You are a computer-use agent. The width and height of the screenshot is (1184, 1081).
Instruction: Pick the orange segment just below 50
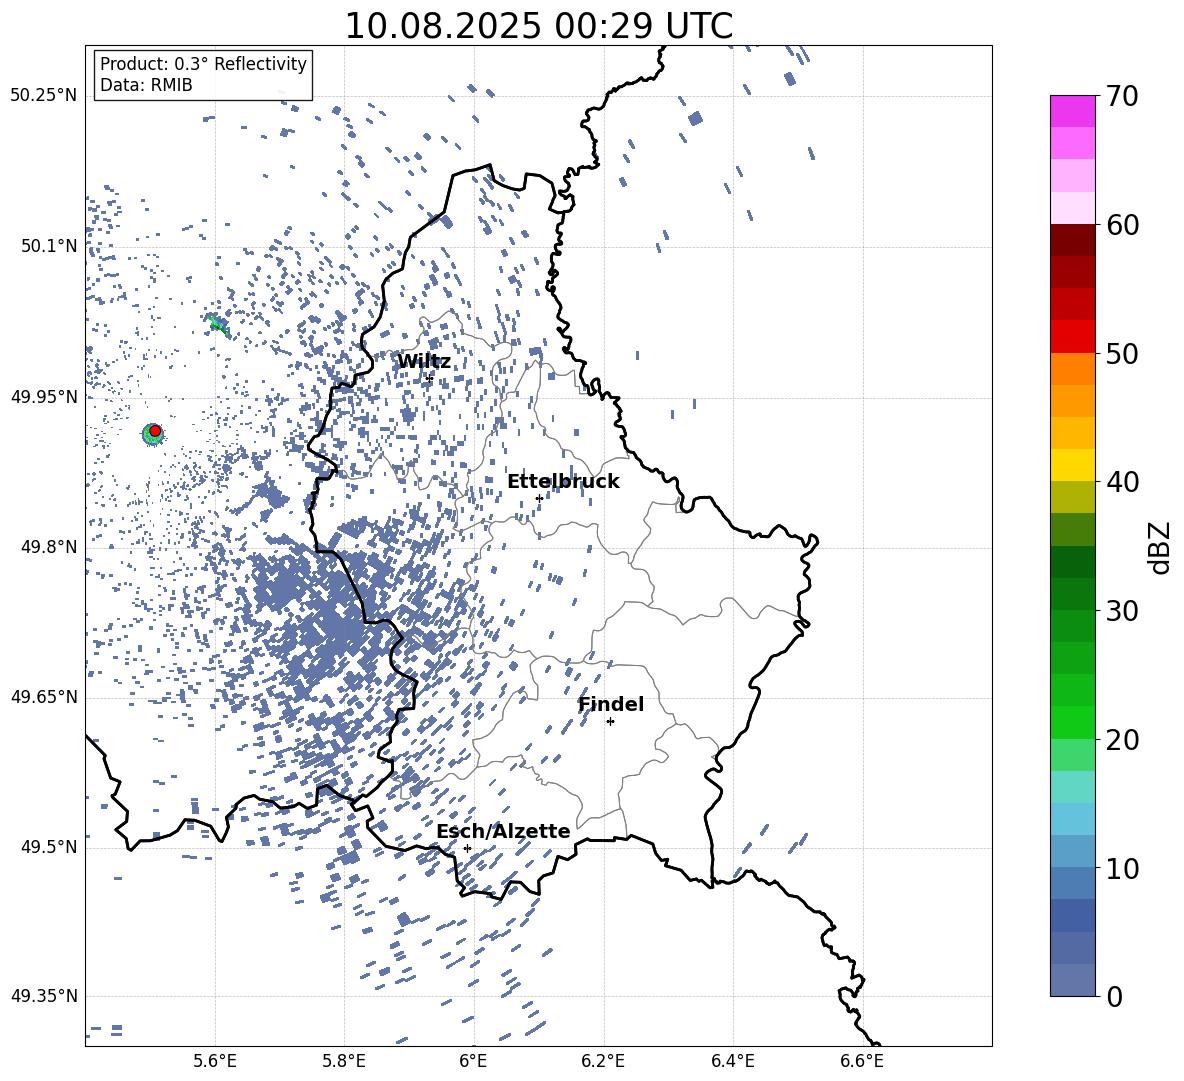[x=1072, y=368]
